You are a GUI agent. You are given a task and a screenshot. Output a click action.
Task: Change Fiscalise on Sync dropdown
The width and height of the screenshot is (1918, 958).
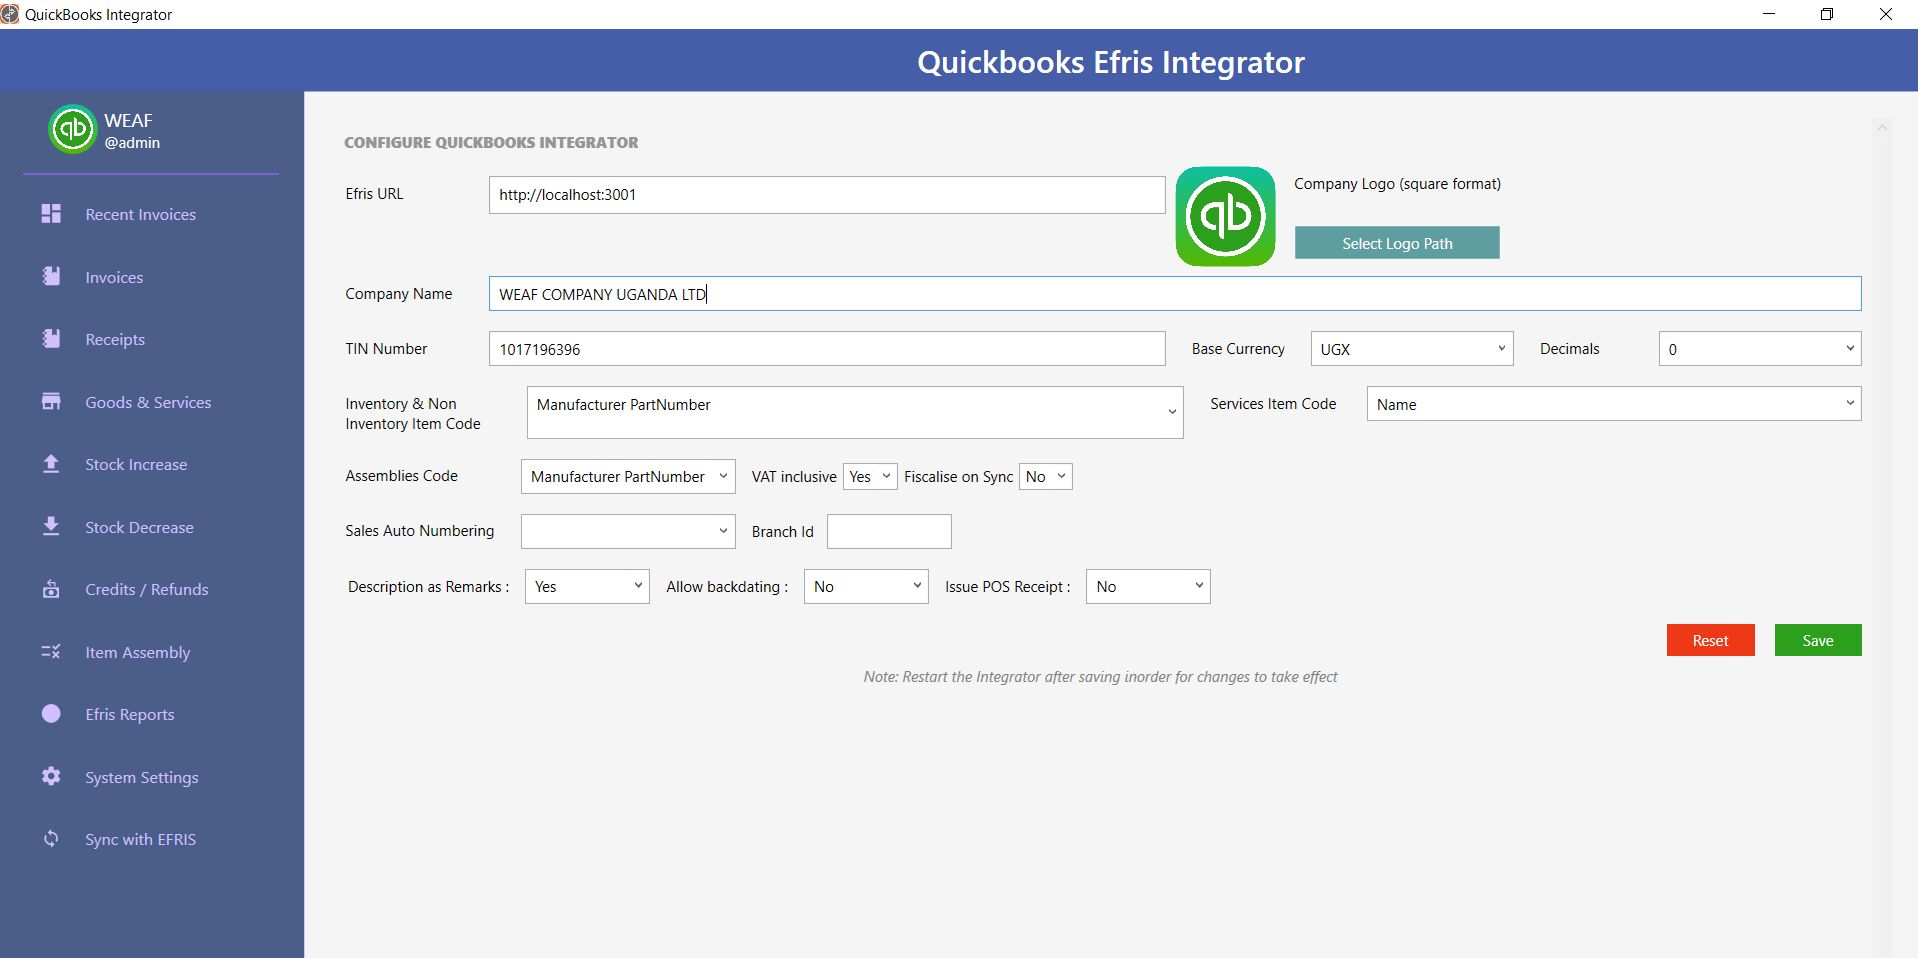1045,476
